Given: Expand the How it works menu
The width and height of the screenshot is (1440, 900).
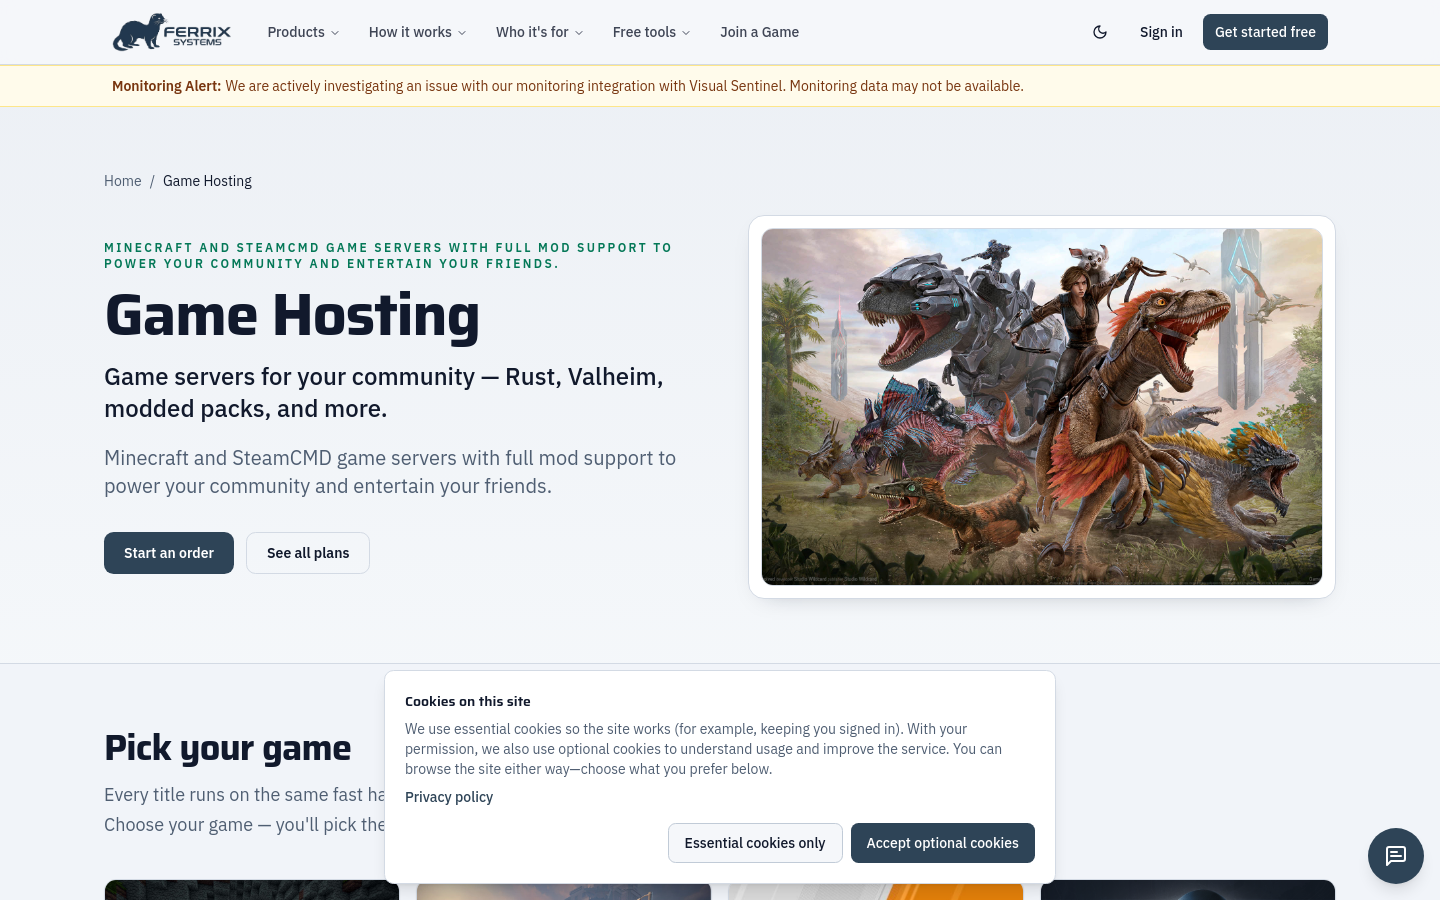Looking at the screenshot, I should tap(417, 32).
